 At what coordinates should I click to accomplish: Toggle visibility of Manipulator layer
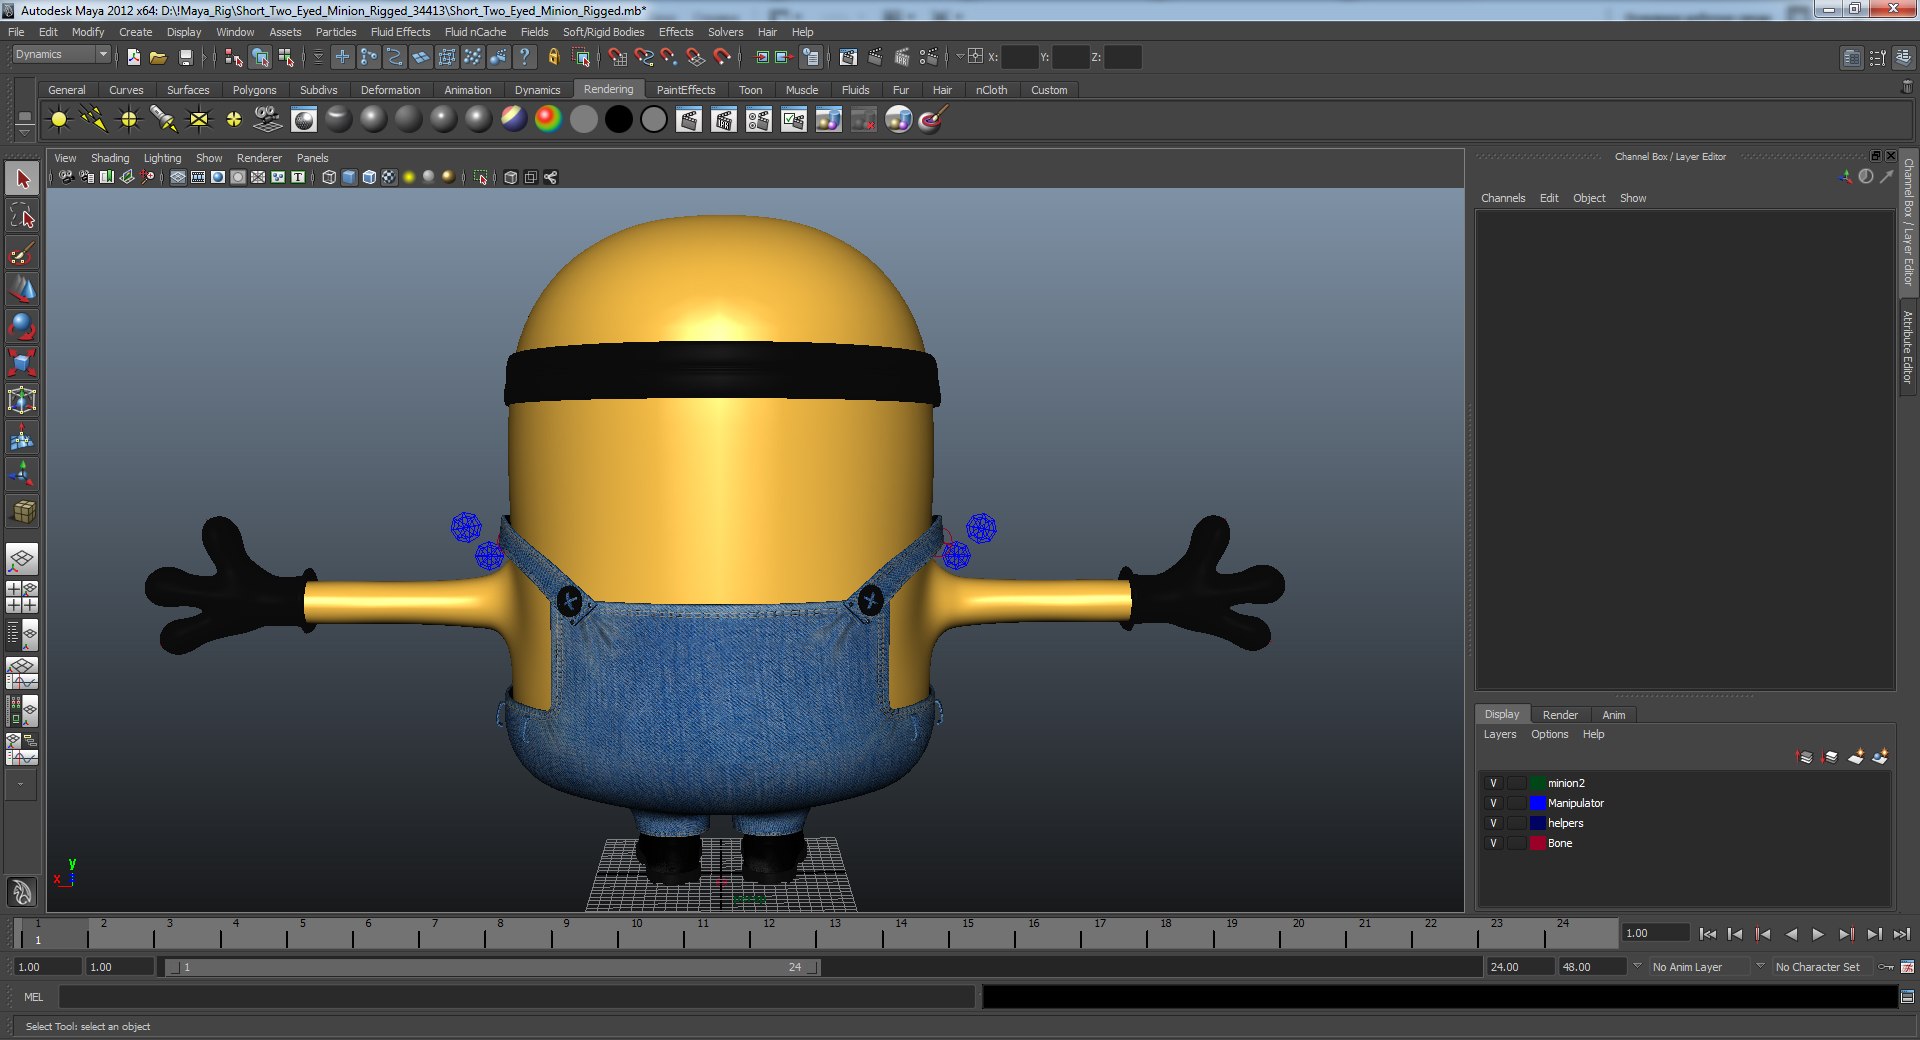(1493, 803)
